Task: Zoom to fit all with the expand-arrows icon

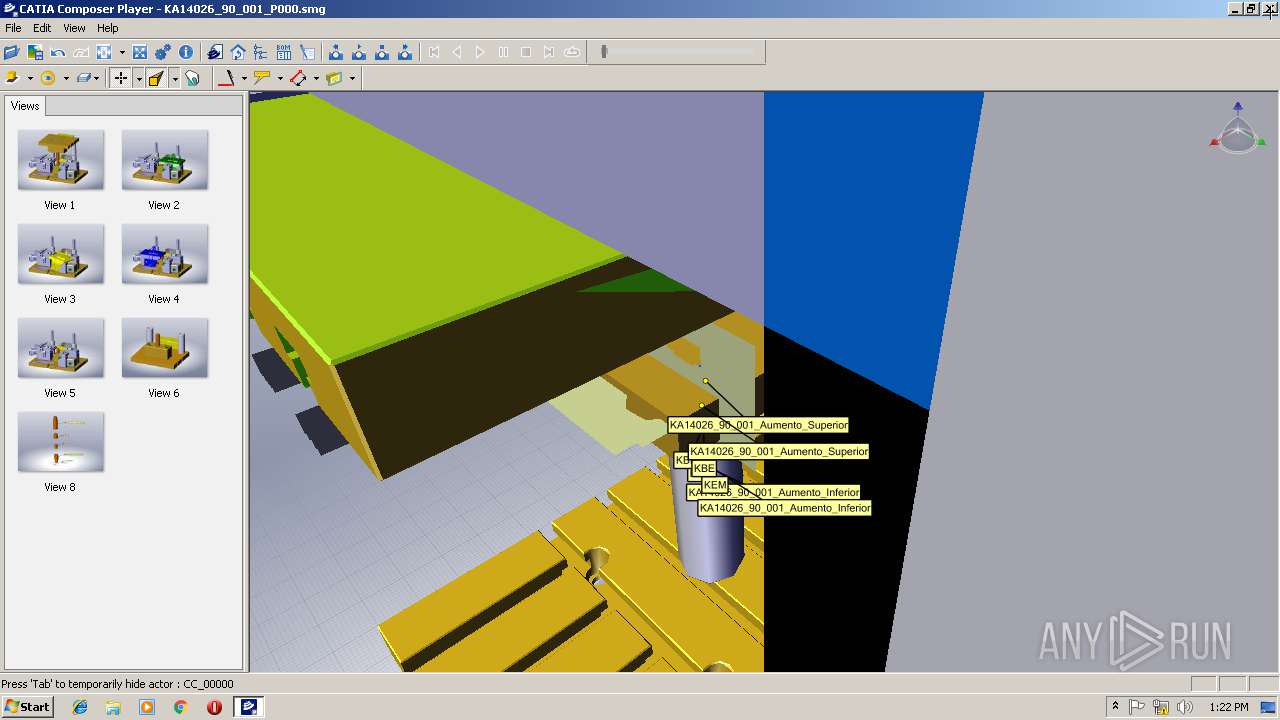Action: (140, 52)
